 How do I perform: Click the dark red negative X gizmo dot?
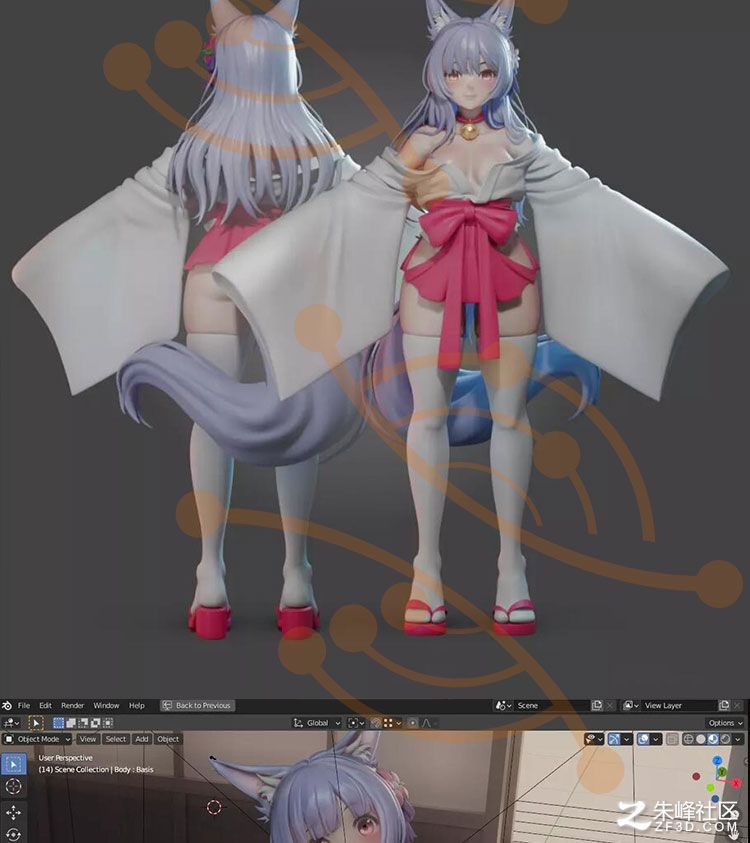tap(696, 776)
